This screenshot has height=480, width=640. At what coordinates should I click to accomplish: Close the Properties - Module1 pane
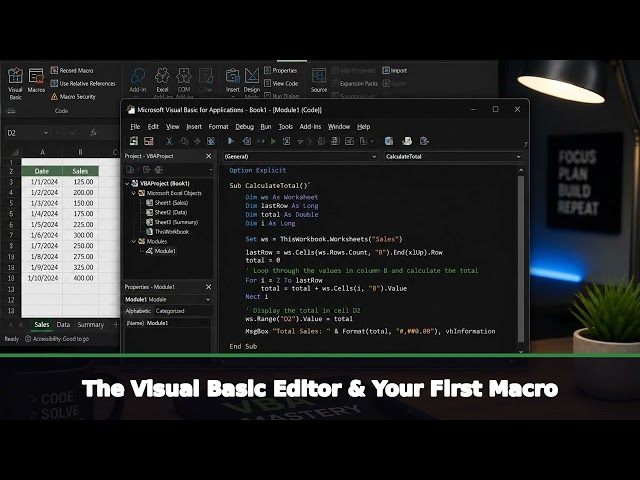[209, 287]
